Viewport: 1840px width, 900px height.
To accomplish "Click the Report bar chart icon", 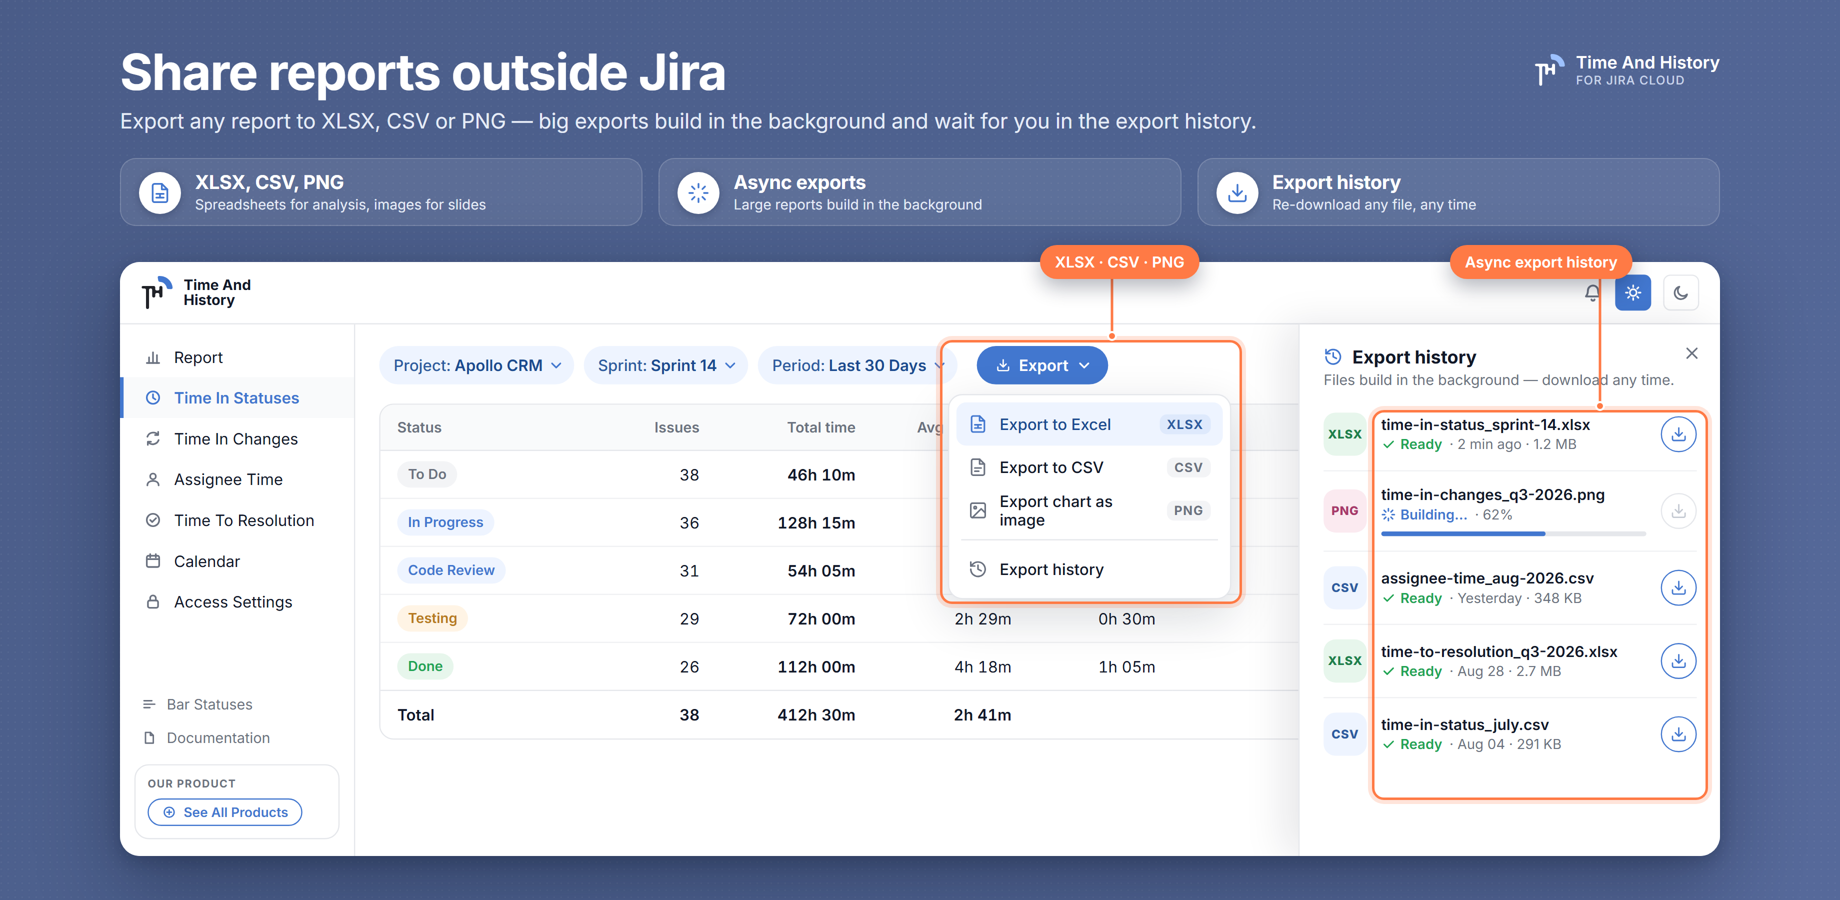I will [x=153, y=357].
